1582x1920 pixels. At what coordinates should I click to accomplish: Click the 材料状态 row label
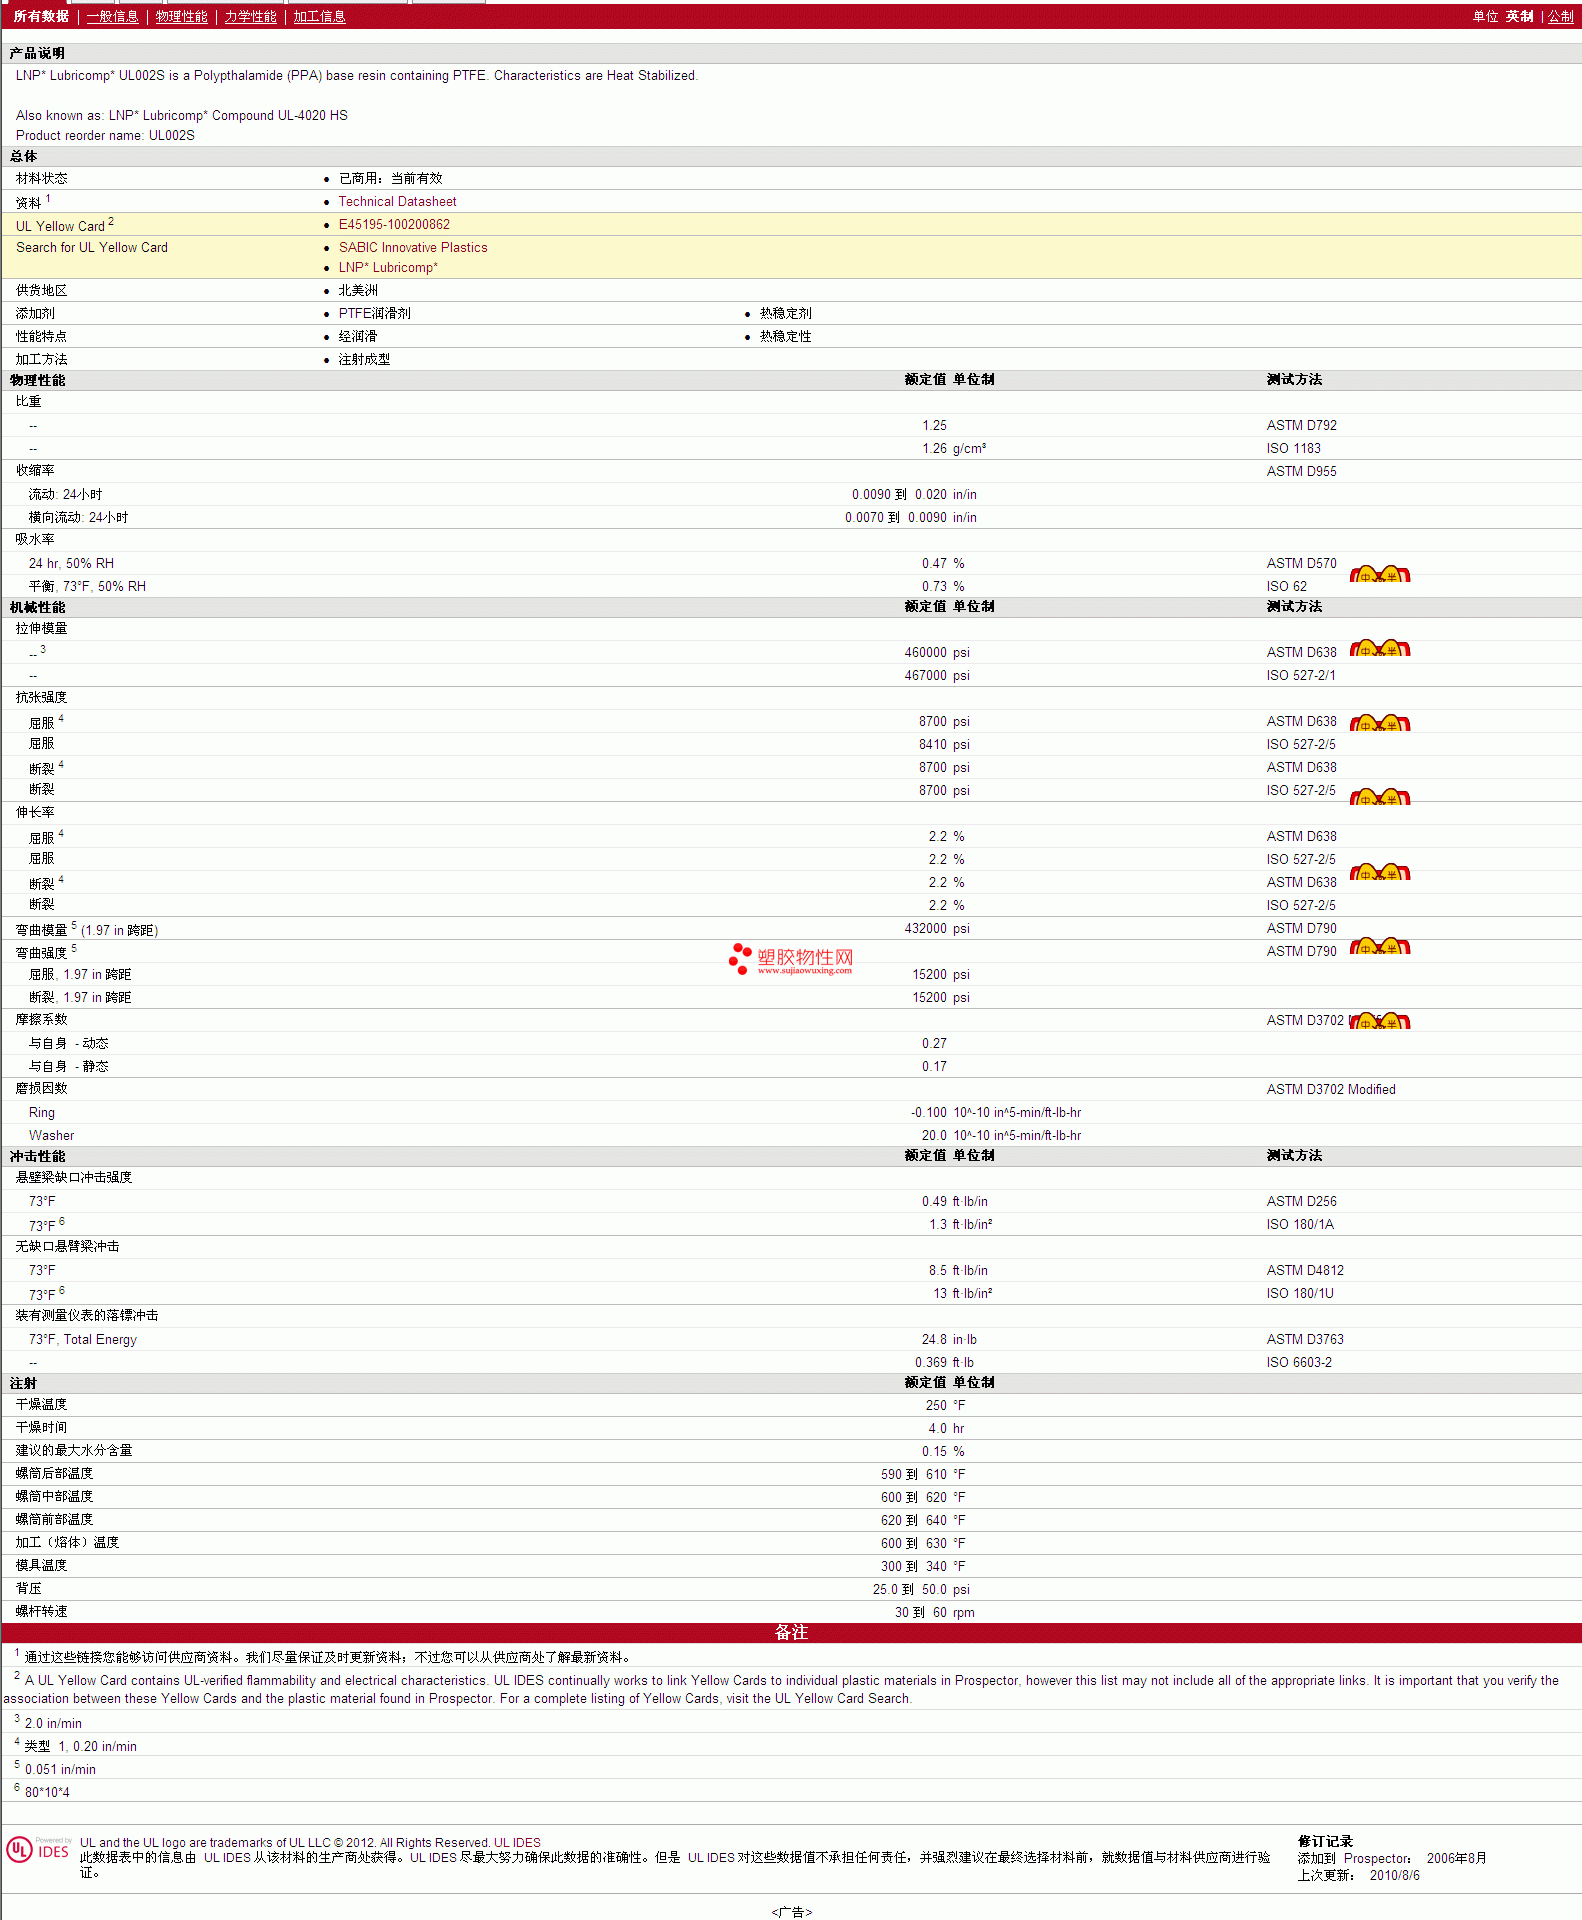click(x=42, y=178)
